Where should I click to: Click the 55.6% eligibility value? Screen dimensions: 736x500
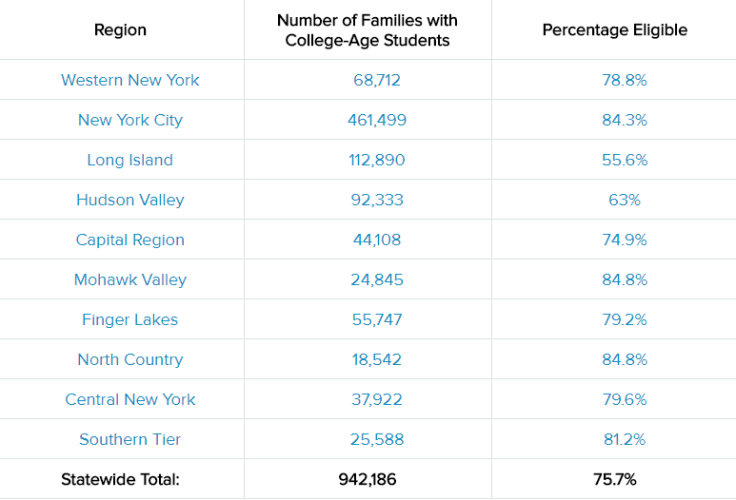click(x=624, y=160)
